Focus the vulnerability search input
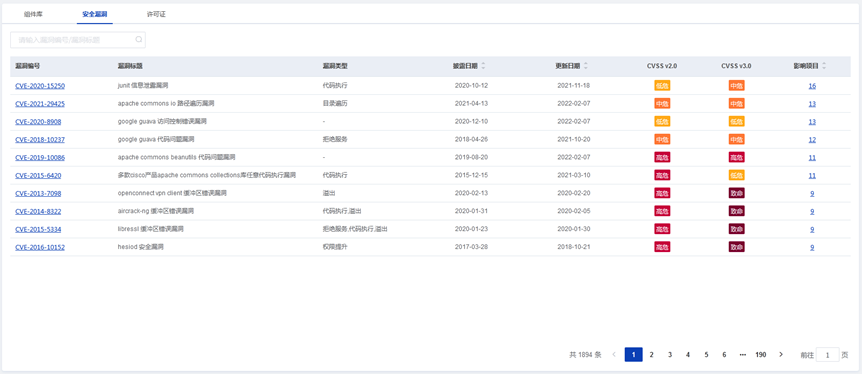 point(78,40)
